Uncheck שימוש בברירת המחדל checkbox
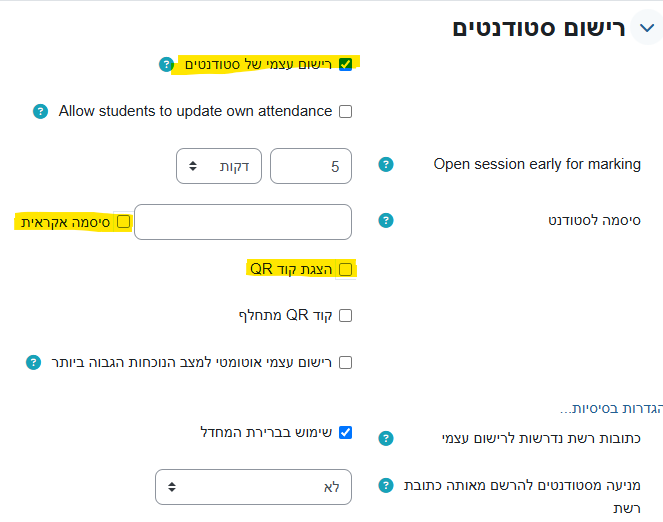 pos(346,432)
